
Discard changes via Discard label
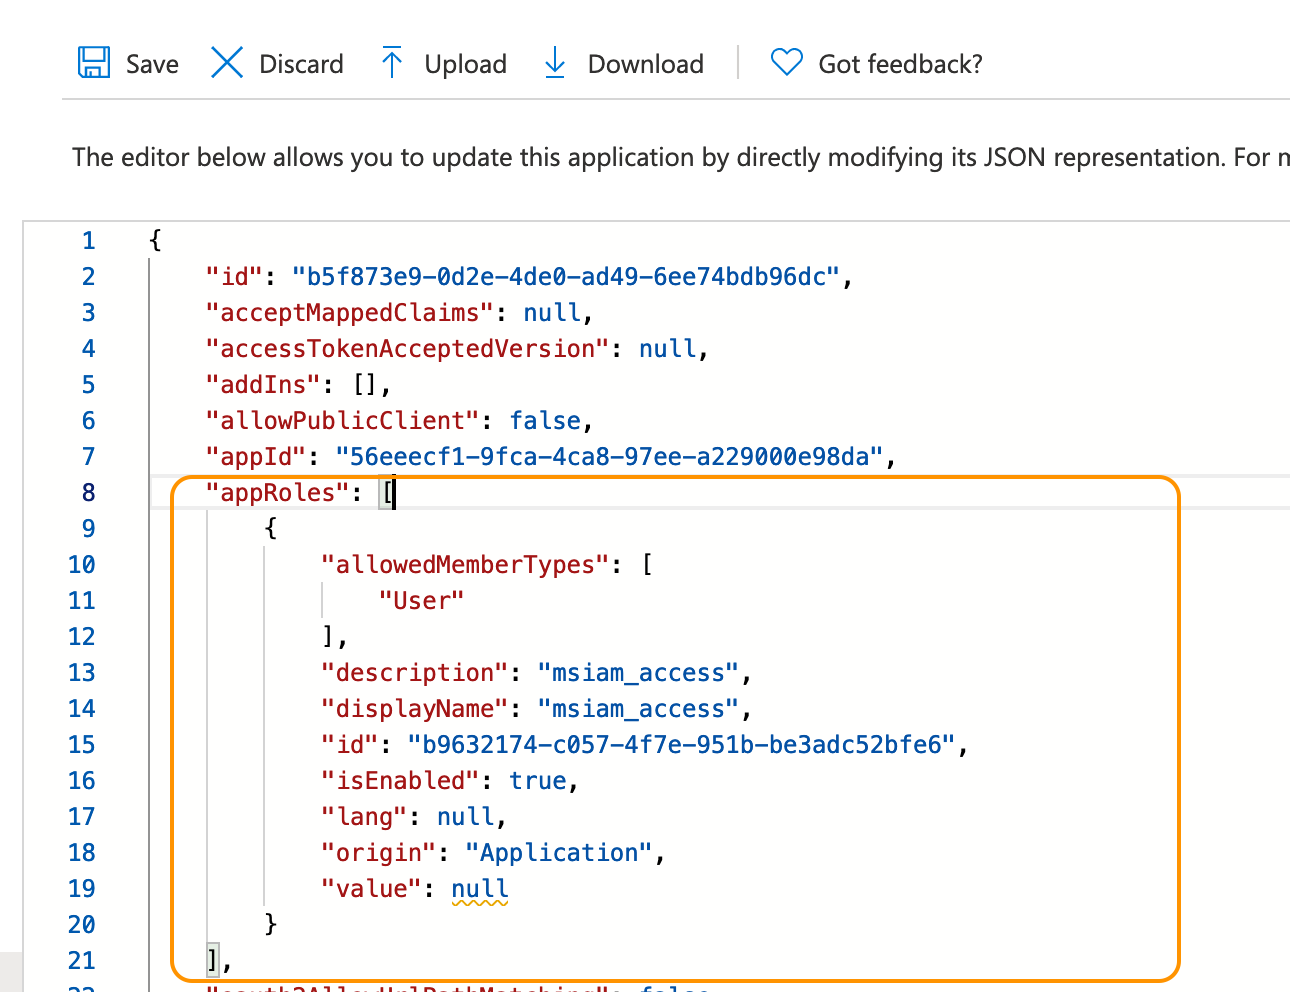(x=301, y=64)
